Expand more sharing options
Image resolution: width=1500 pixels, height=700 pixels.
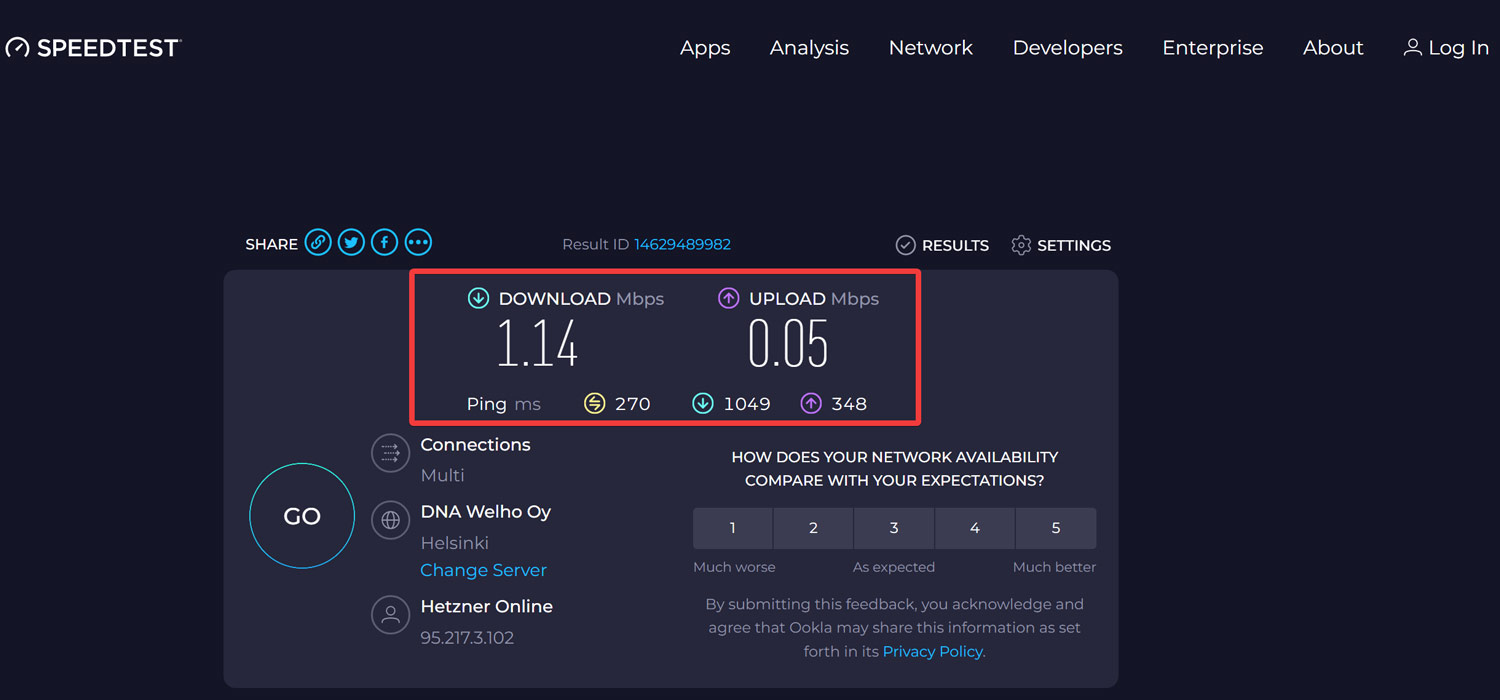(x=418, y=242)
